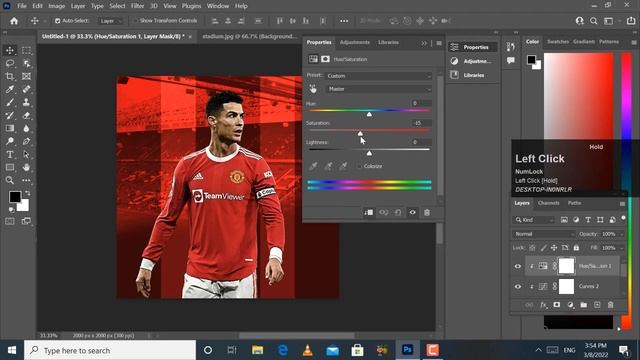The image size is (640, 360).
Task: Select the Move tool in toolbox
Action: [10, 50]
